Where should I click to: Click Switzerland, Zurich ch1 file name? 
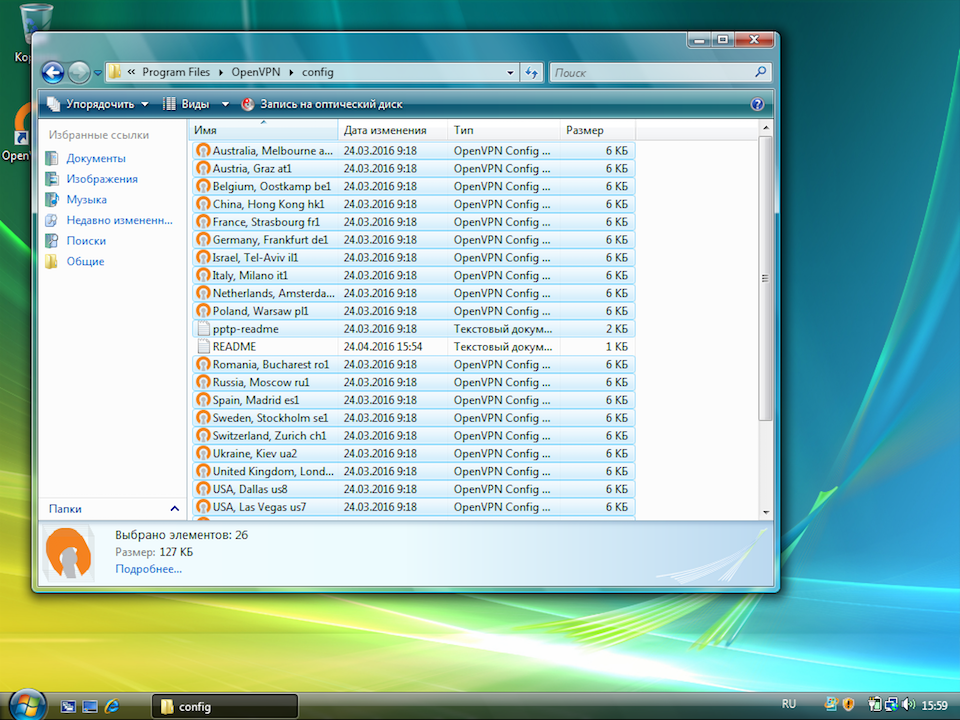269,435
